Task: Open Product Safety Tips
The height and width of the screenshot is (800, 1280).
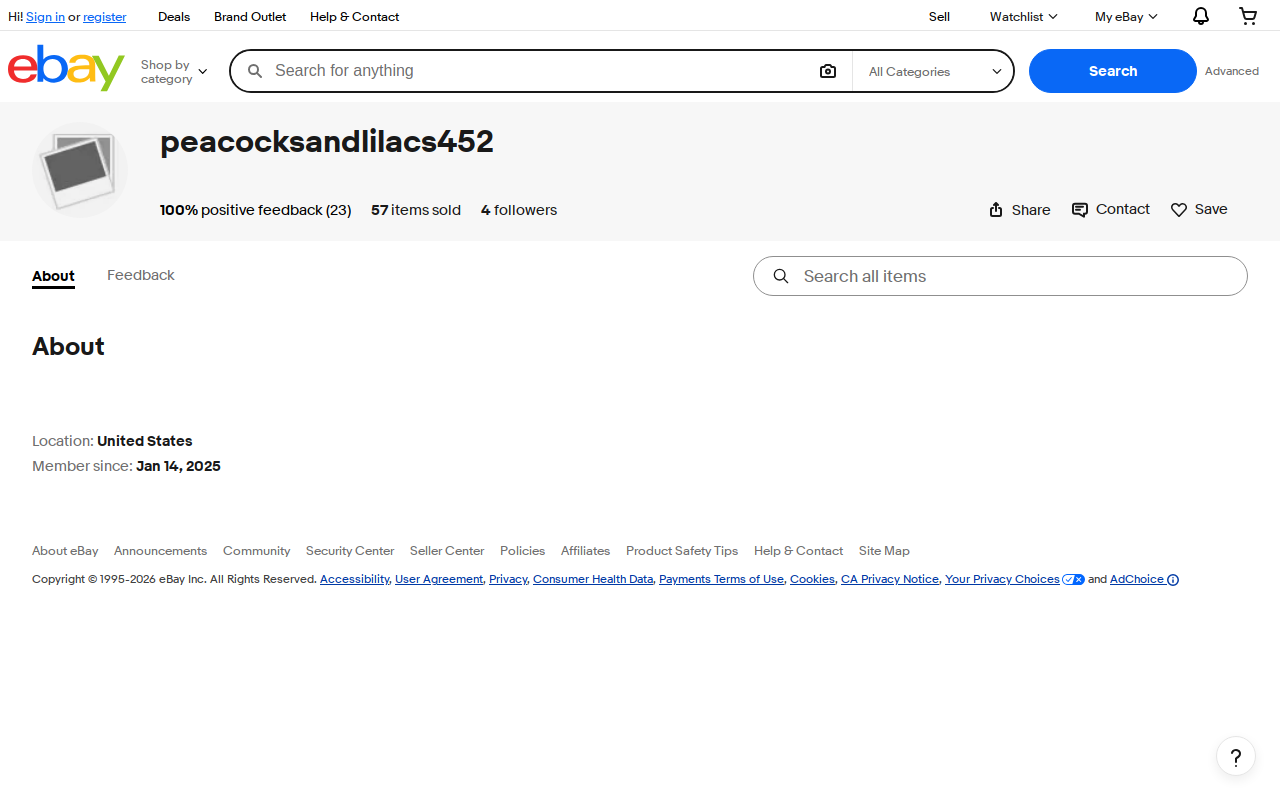Action: click(682, 551)
